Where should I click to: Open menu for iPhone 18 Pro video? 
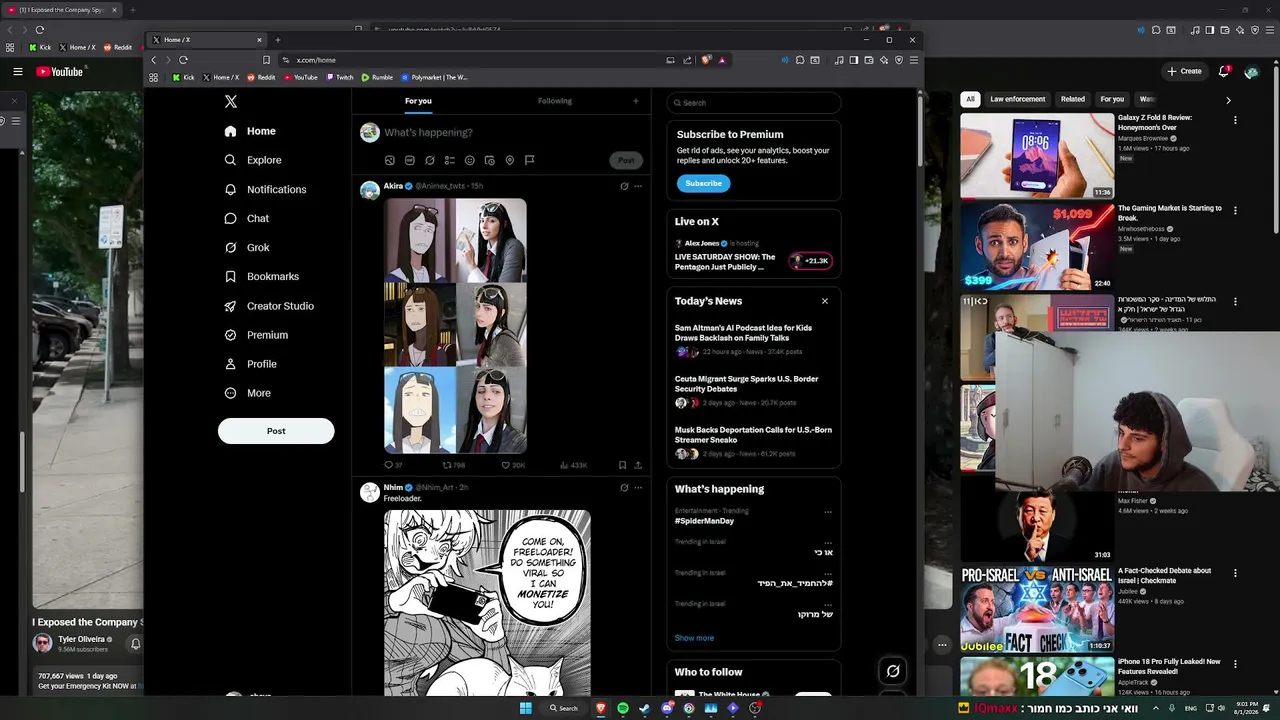coord(1235,664)
